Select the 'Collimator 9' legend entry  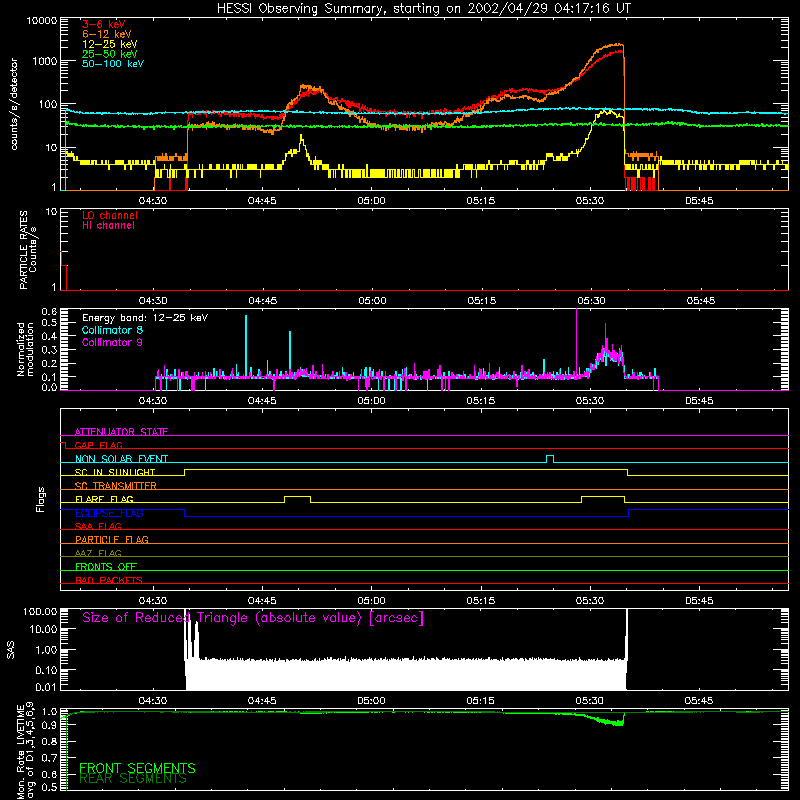[x=112, y=342]
